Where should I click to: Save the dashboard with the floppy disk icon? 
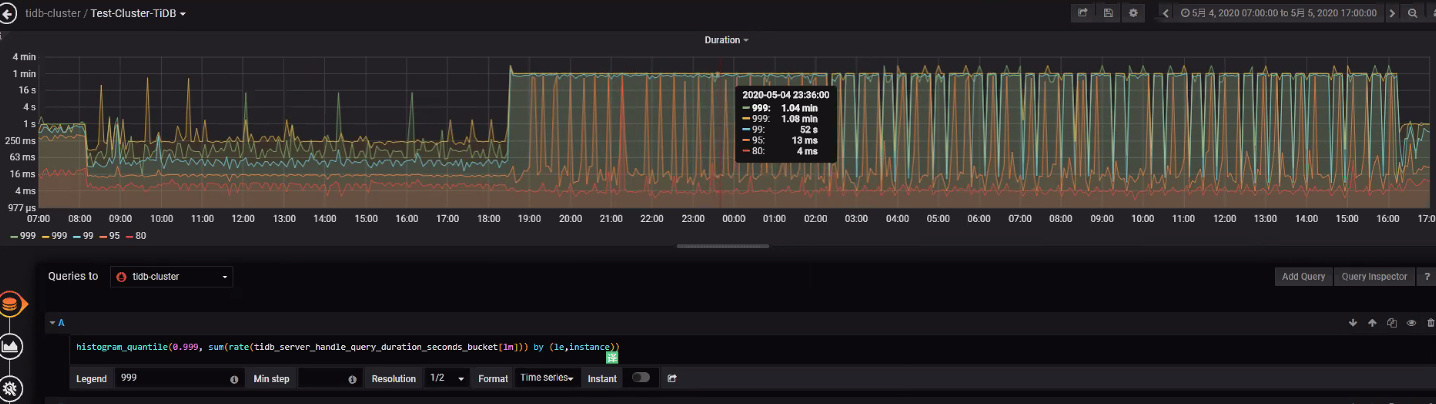[1108, 13]
